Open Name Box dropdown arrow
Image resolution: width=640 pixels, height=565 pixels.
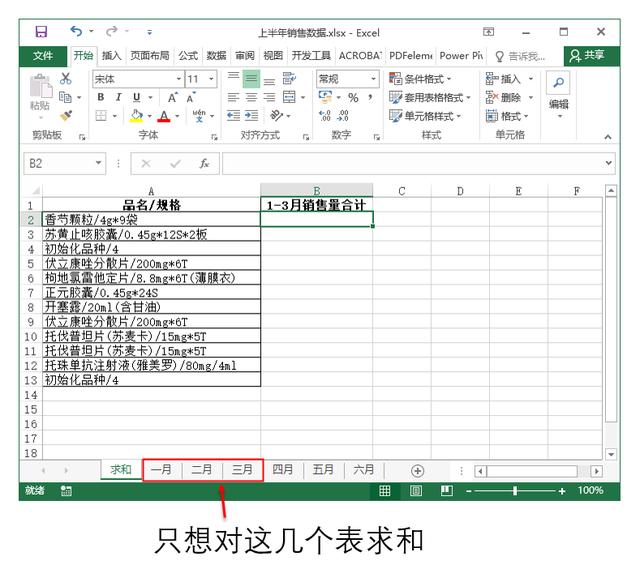[98, 163]
